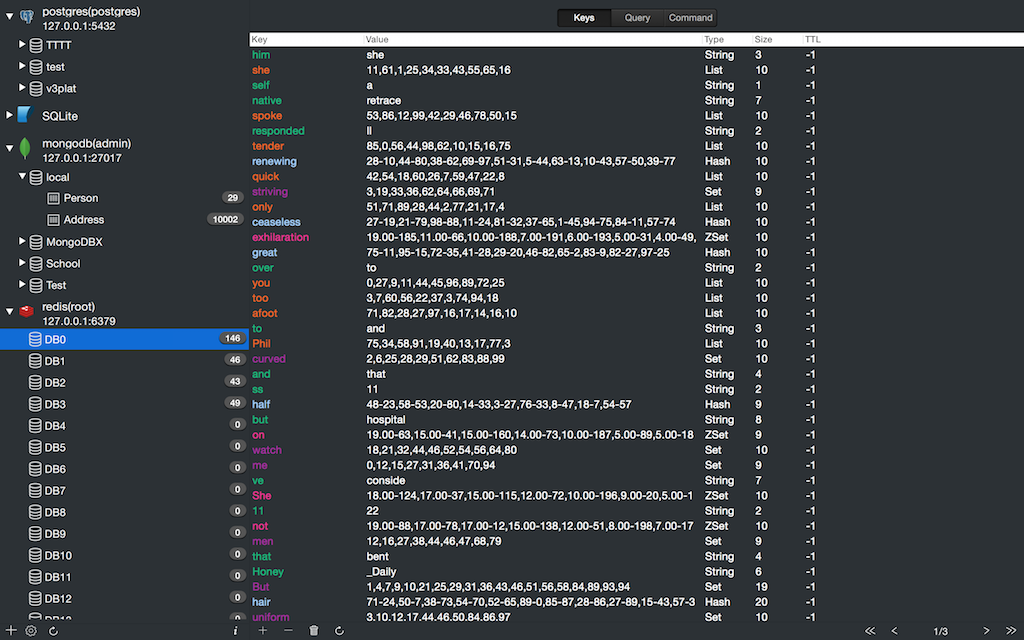Jump to the last page of keys

(x=1010, y=631)
